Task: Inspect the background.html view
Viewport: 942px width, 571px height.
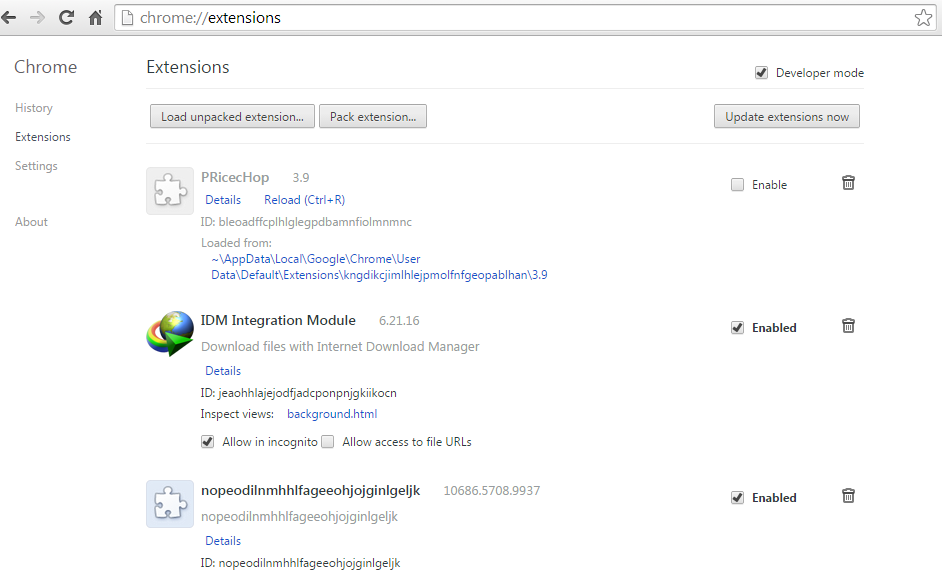Action: click(332, 414)
